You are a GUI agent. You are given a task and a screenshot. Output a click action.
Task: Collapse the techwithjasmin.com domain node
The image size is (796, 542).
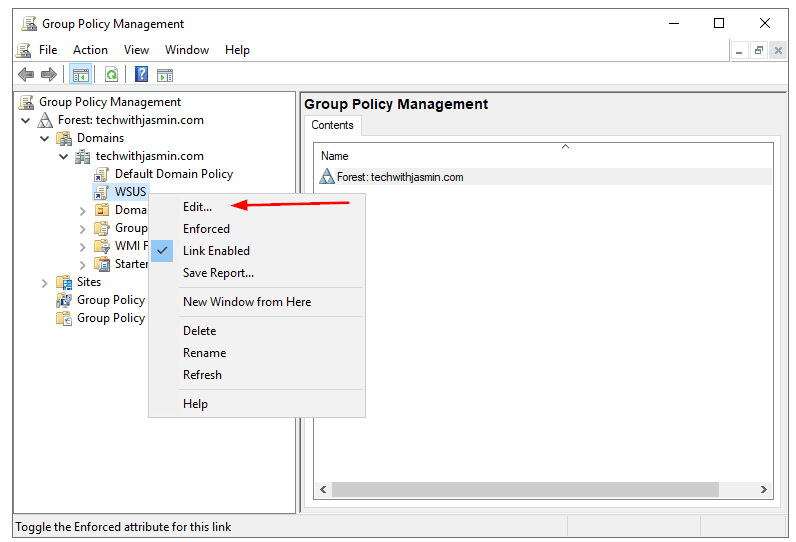click(x=63, y=156)
